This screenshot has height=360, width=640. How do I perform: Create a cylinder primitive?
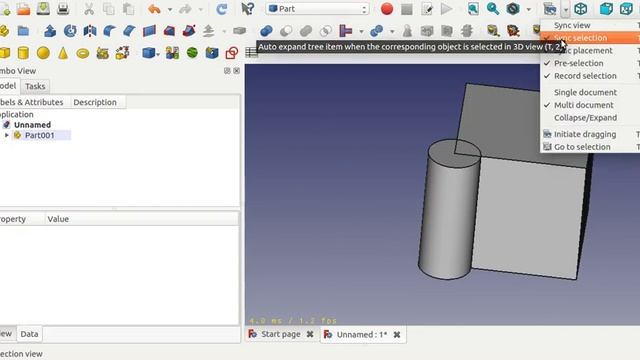[23, 53]
